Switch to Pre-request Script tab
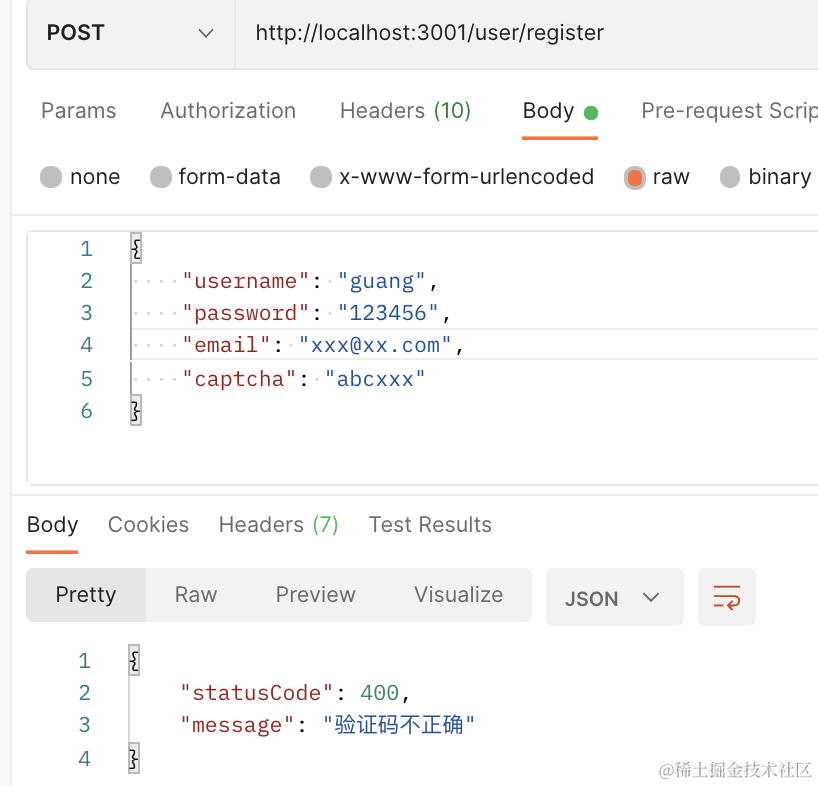Viewport: 818px width, 786px height. click(x=729, y=111)
